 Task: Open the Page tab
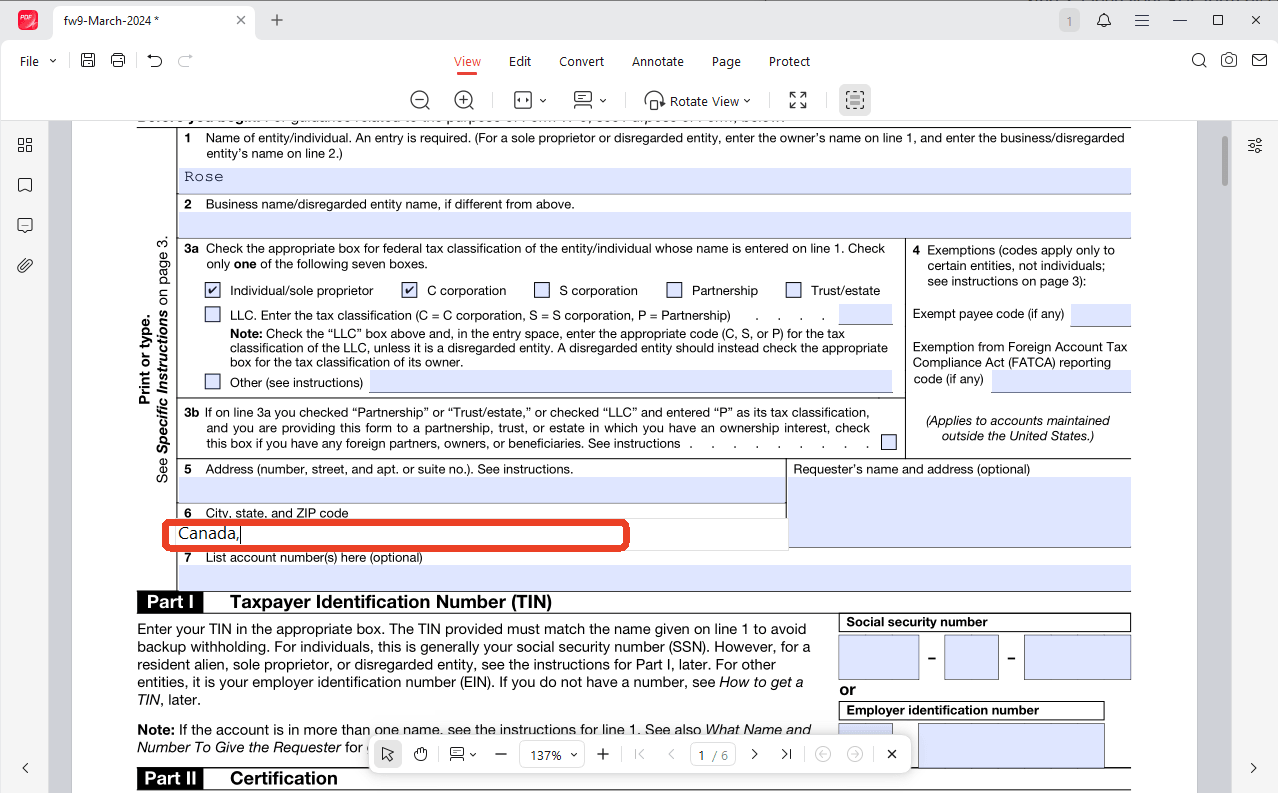click(726, 61)
